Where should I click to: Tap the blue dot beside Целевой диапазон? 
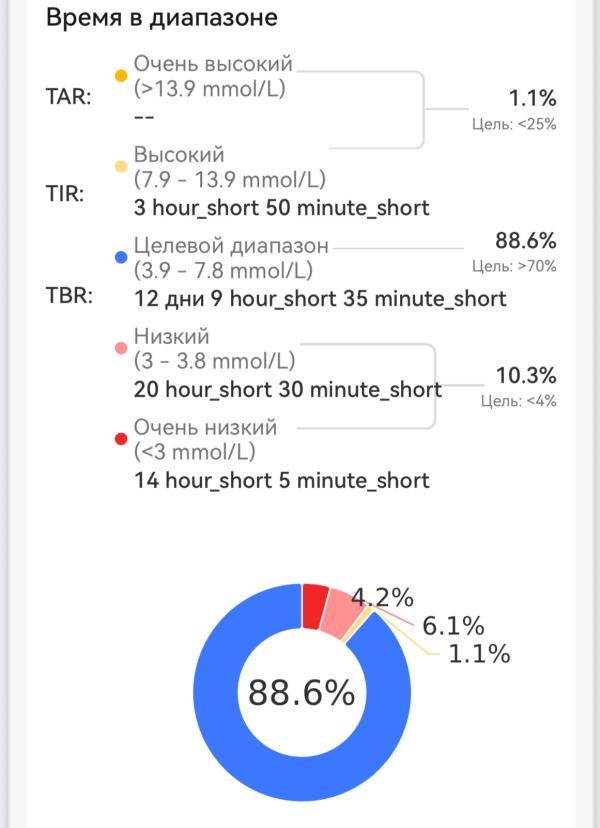click(x=121, y=257)
